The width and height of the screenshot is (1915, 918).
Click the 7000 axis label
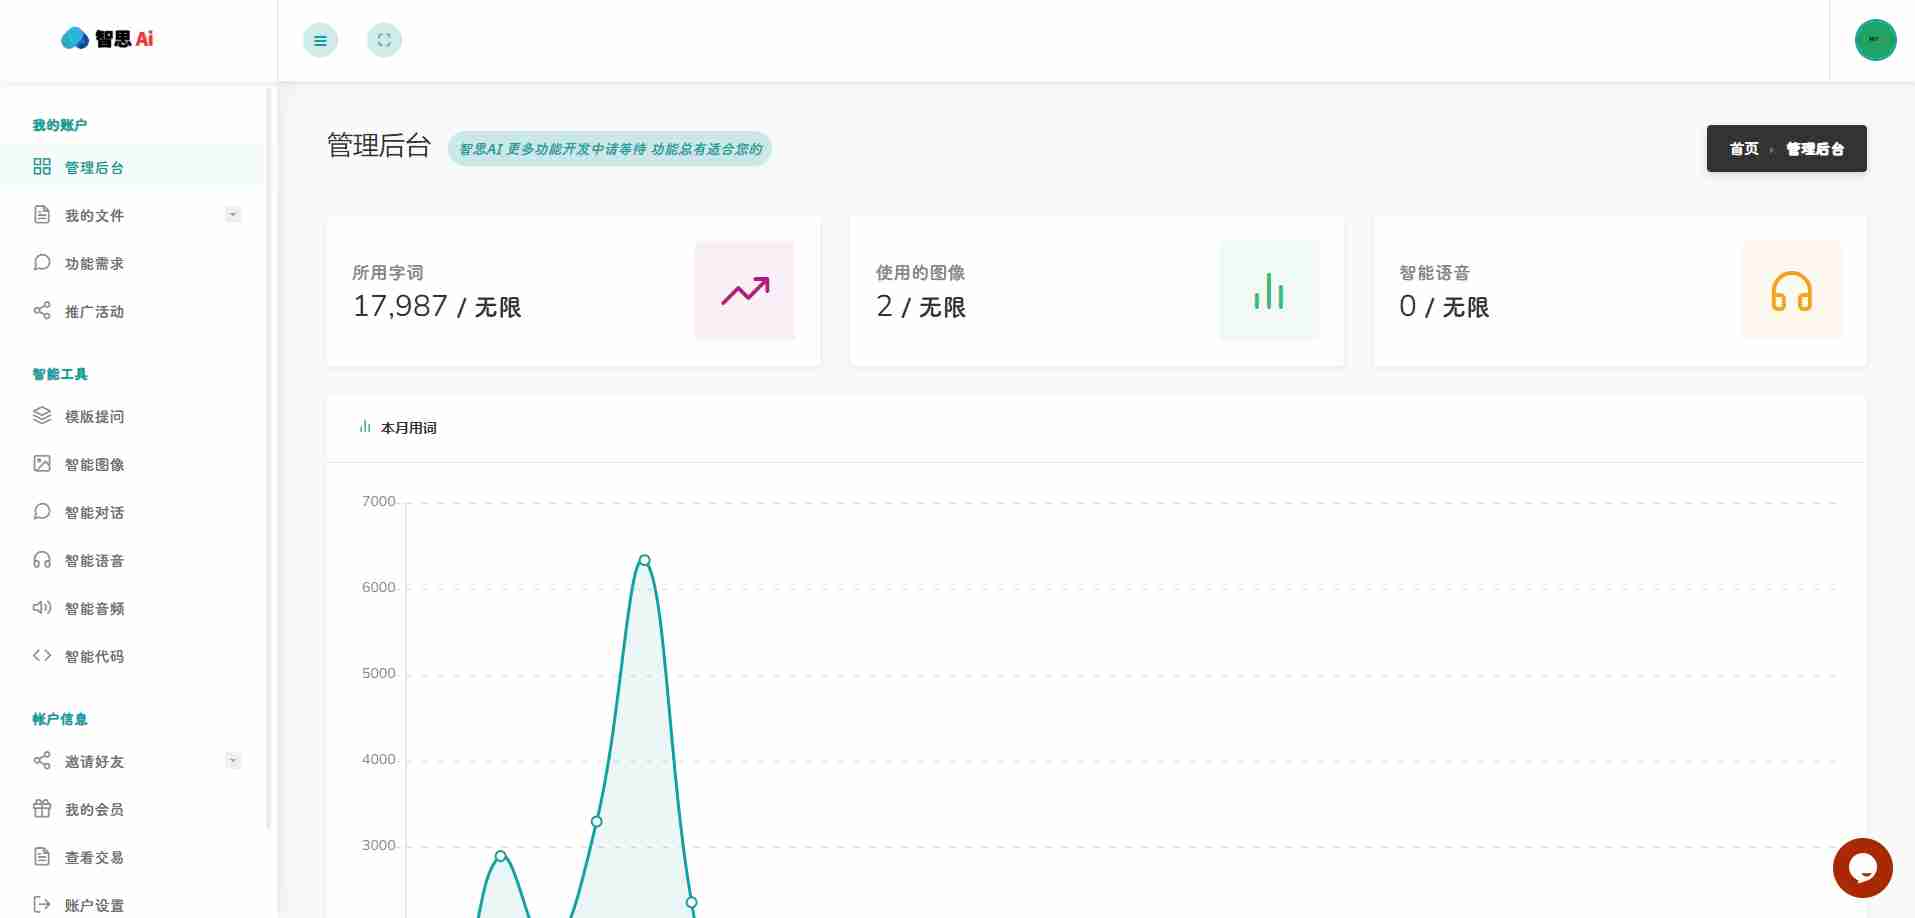pos(379,501)
